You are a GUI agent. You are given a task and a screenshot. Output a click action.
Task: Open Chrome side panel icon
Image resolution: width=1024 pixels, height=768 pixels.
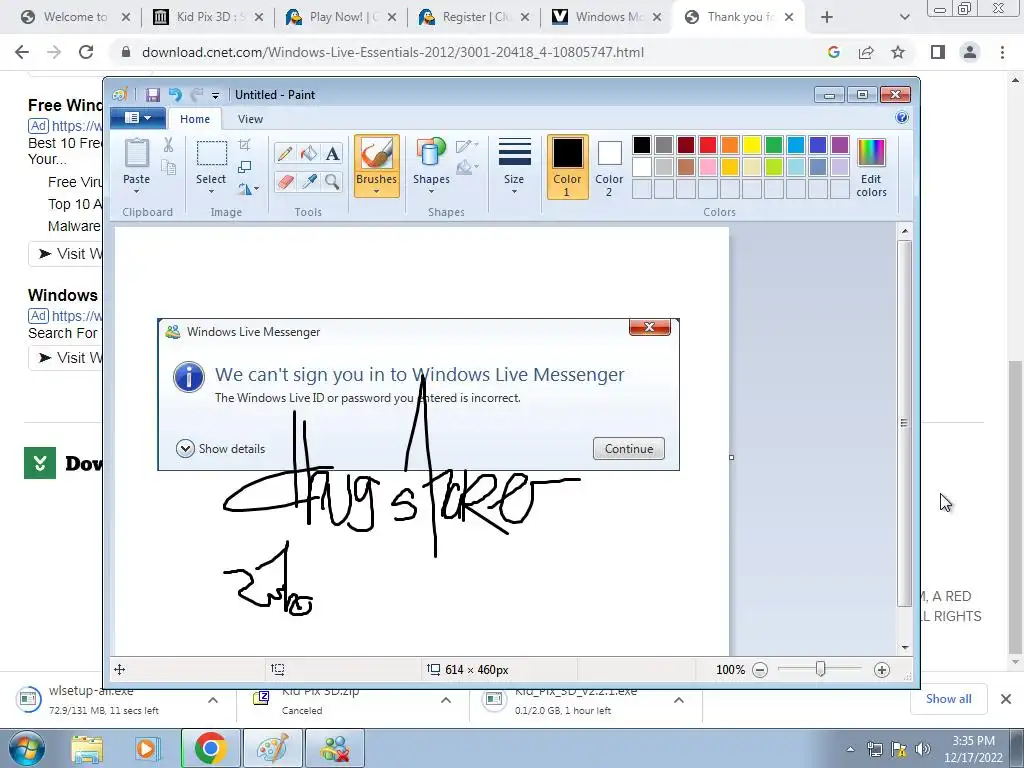point(938,52)
